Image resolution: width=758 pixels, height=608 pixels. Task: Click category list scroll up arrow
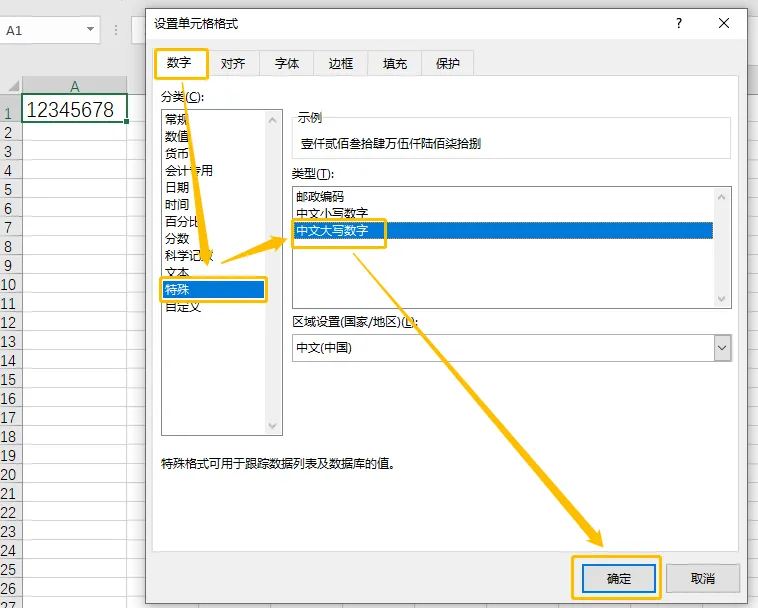tap(273, 120)
